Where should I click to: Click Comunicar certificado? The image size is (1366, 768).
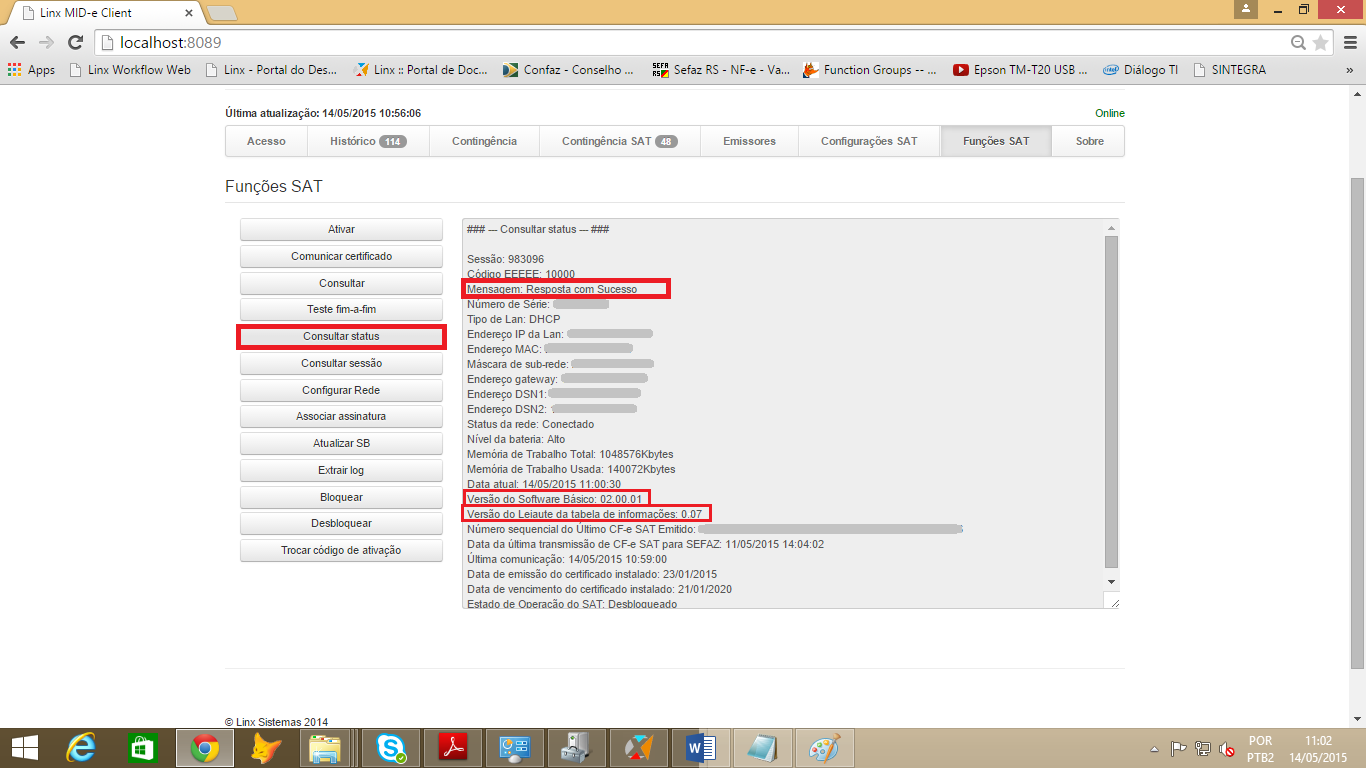pos(341,257)
